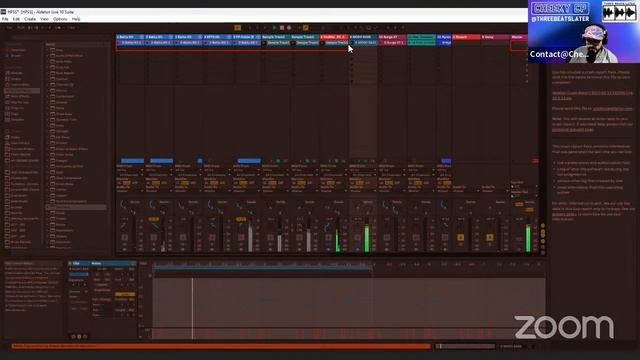The height and width of the screenshot is (360, 640).
Task: Click the Dynamic Tube entry in the browser
Action: 66,120
